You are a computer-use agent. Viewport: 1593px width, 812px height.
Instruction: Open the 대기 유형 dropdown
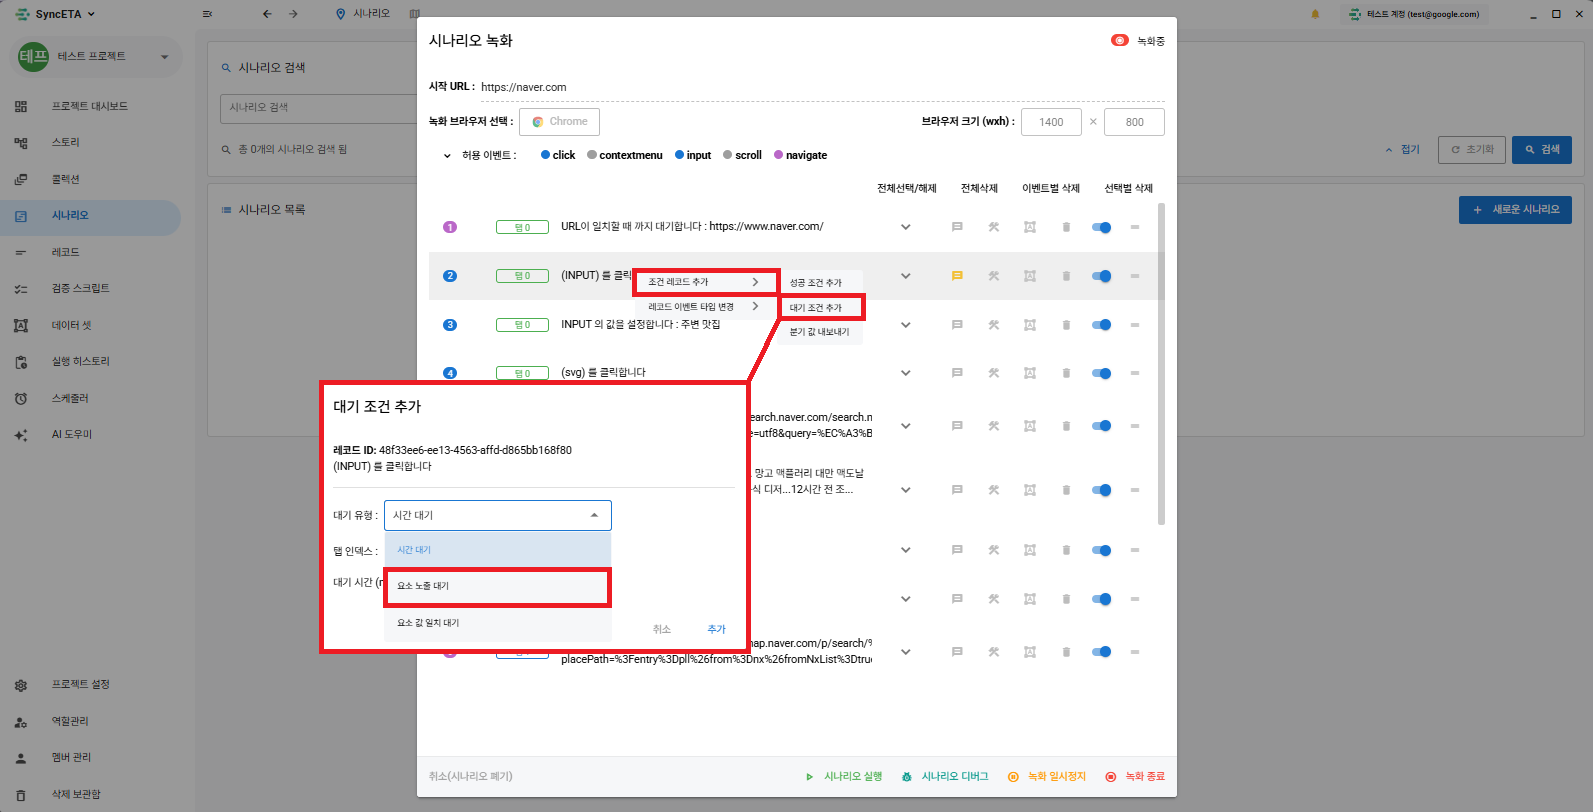(497, 515)
